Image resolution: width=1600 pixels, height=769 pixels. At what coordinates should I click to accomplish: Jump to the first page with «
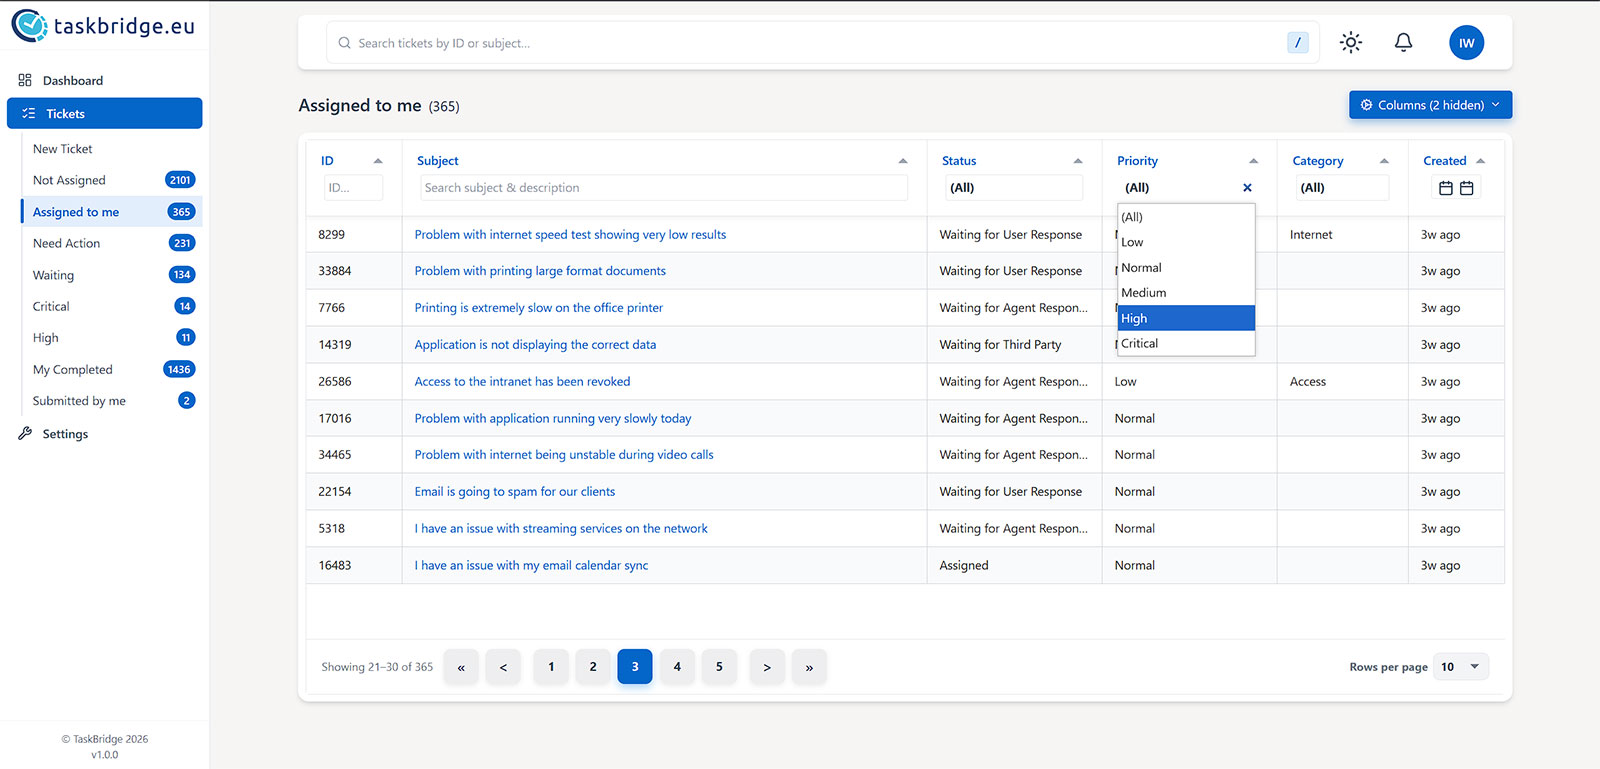click(x=461, y=667)
